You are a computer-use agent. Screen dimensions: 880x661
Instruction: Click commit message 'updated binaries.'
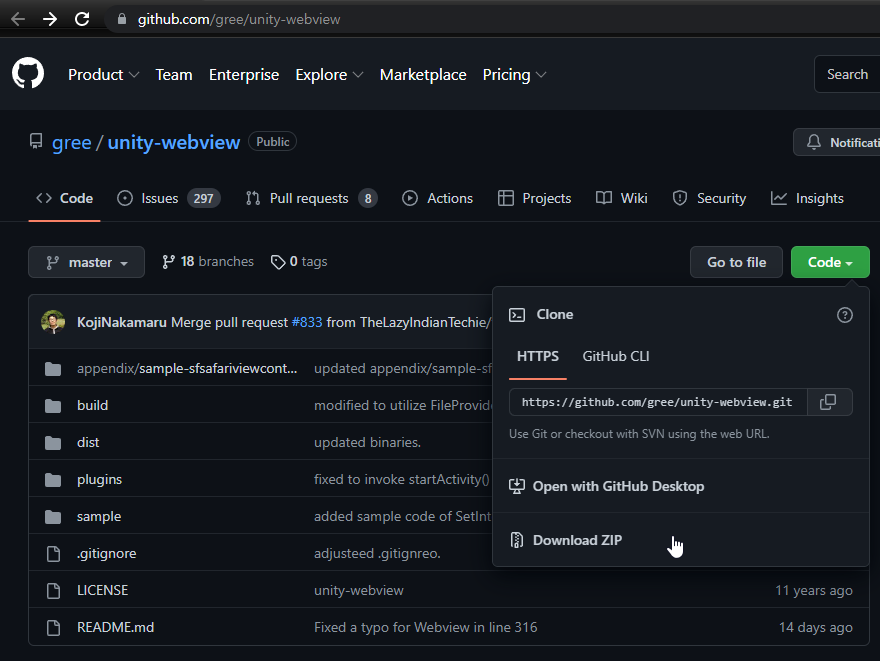367,443
